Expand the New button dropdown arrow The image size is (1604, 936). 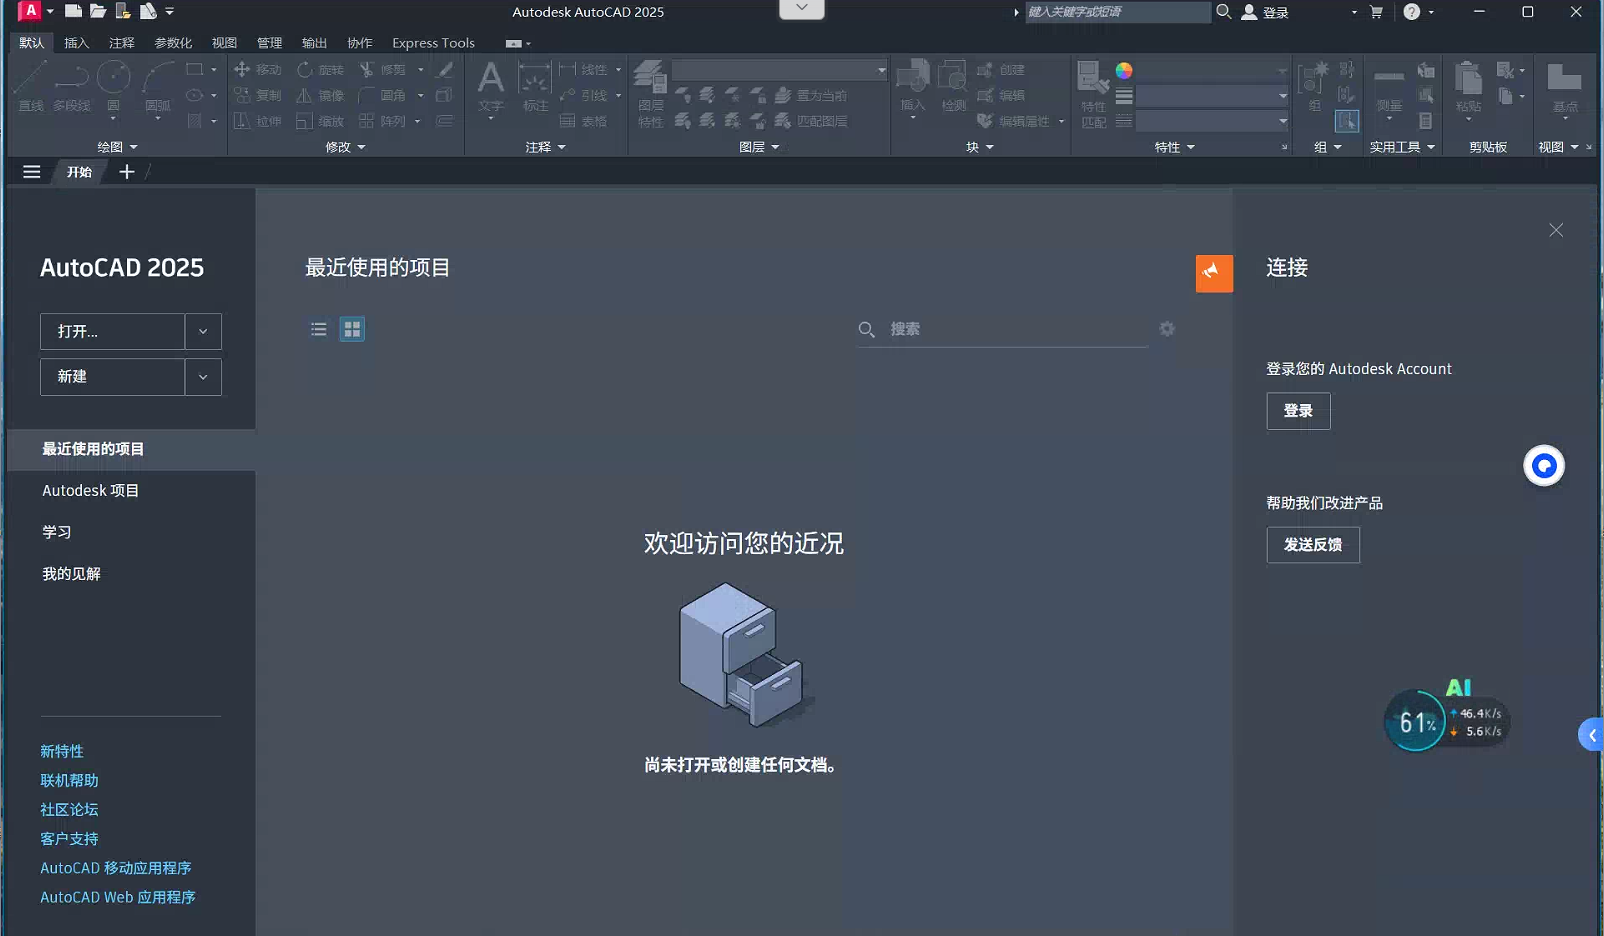pos(203,377)
